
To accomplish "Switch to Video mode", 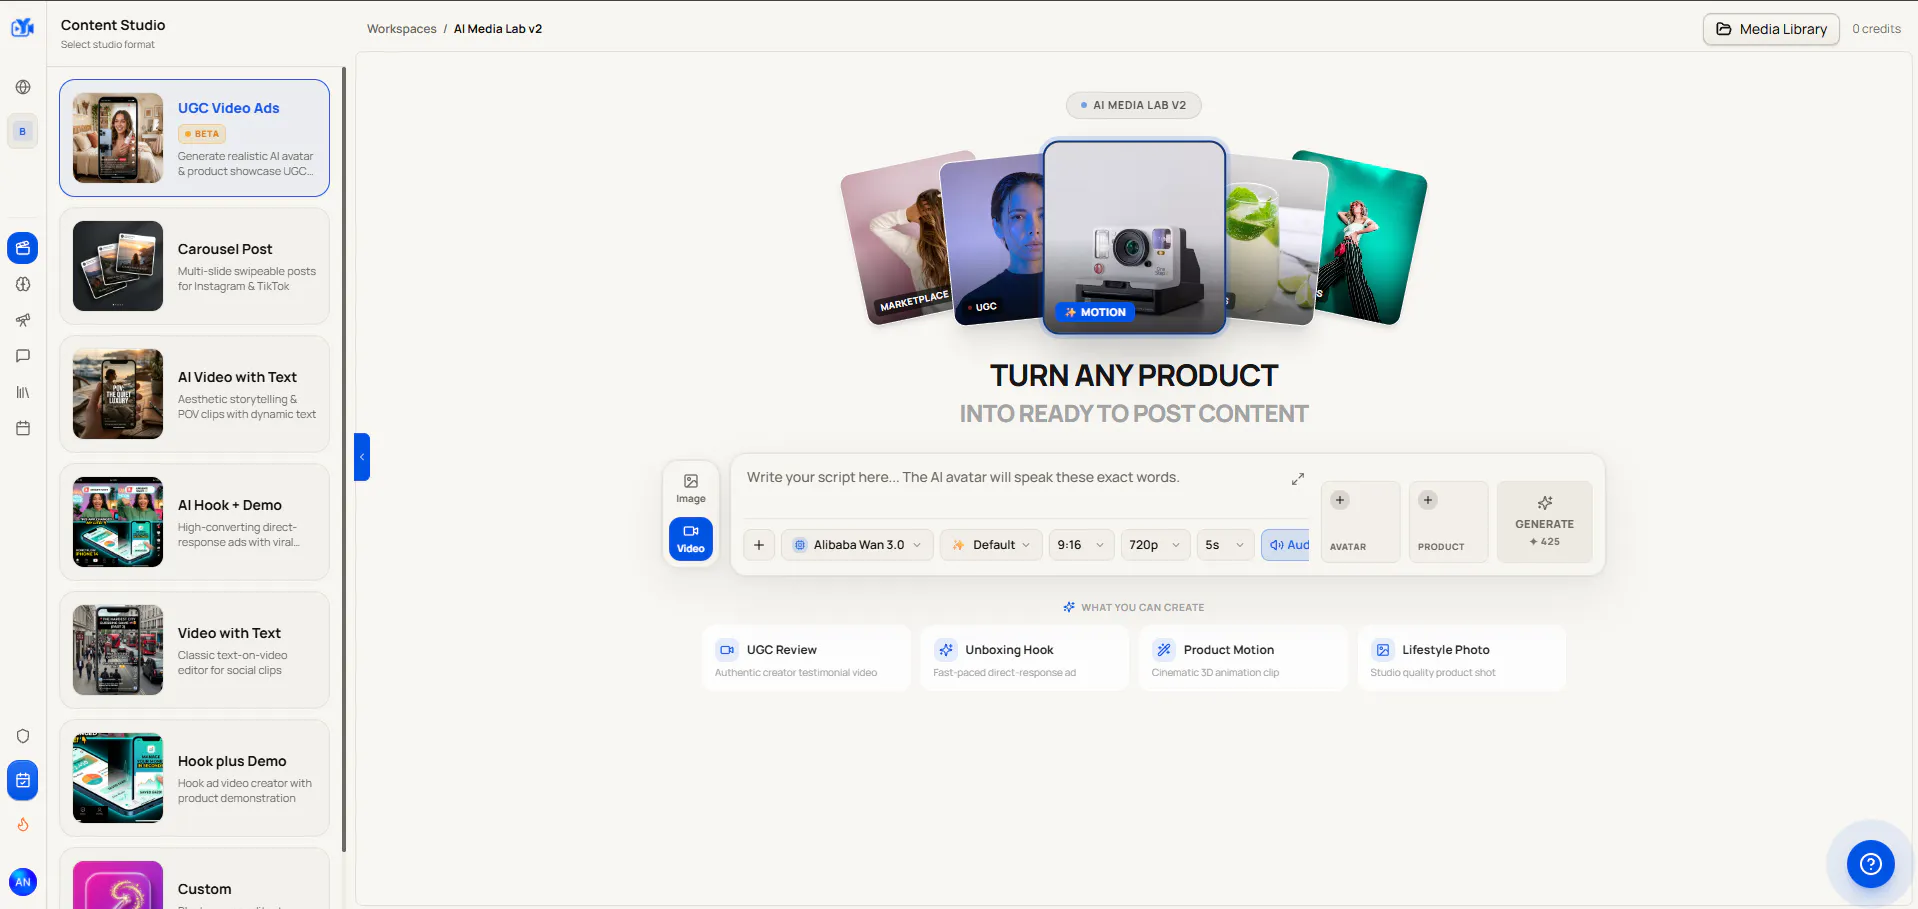I will pyautogui.click(x=691, y=539).
